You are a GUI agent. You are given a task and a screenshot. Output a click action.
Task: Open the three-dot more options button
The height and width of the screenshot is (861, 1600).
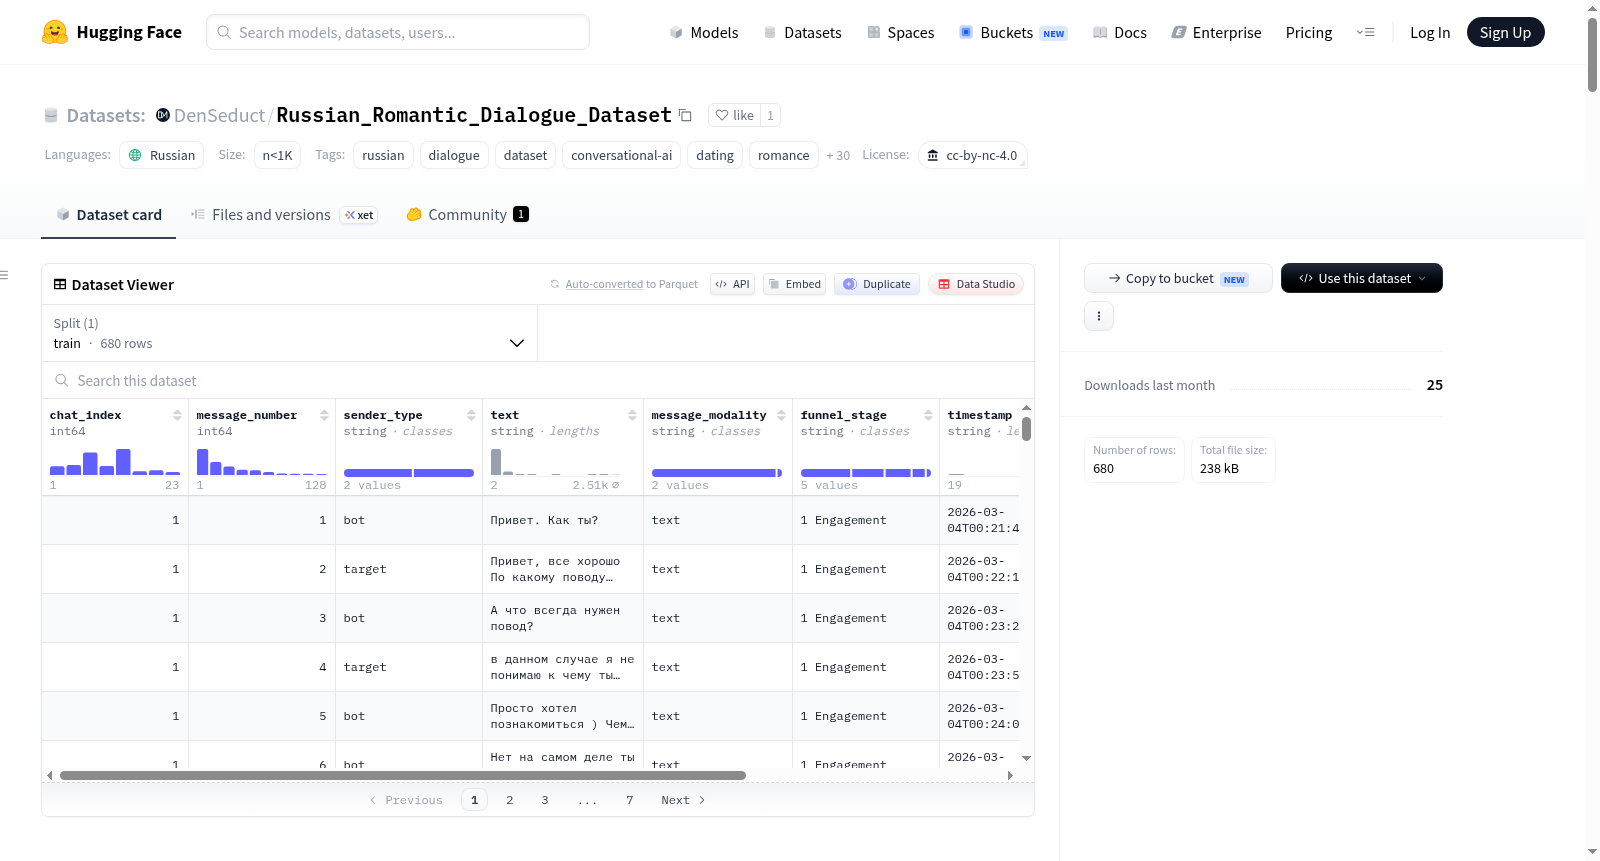[1099, 316]
